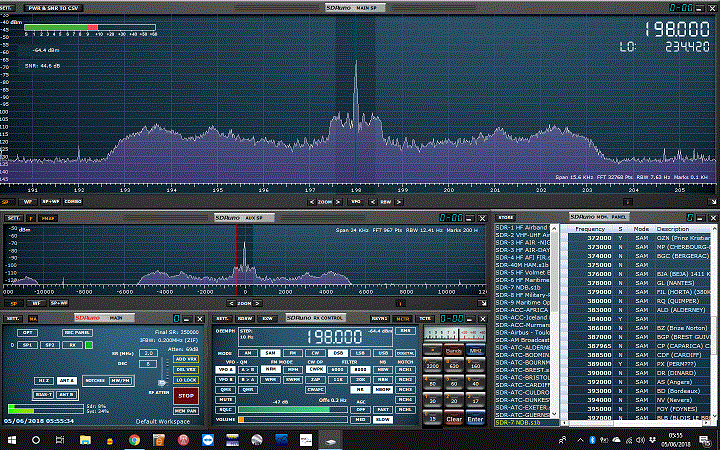
Task: Select USB mode in RX Control
Action: [382, 353]
